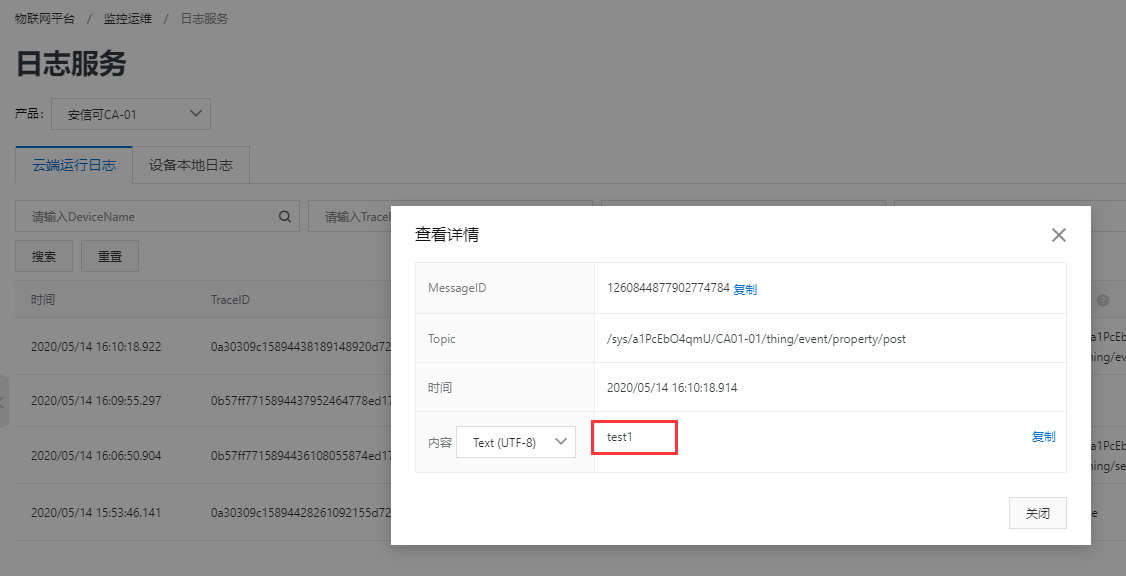Click log row time 2020/05/14 16:09:55.297
The height and width of the screenshot is (576, 1126).
coord(96,401)
